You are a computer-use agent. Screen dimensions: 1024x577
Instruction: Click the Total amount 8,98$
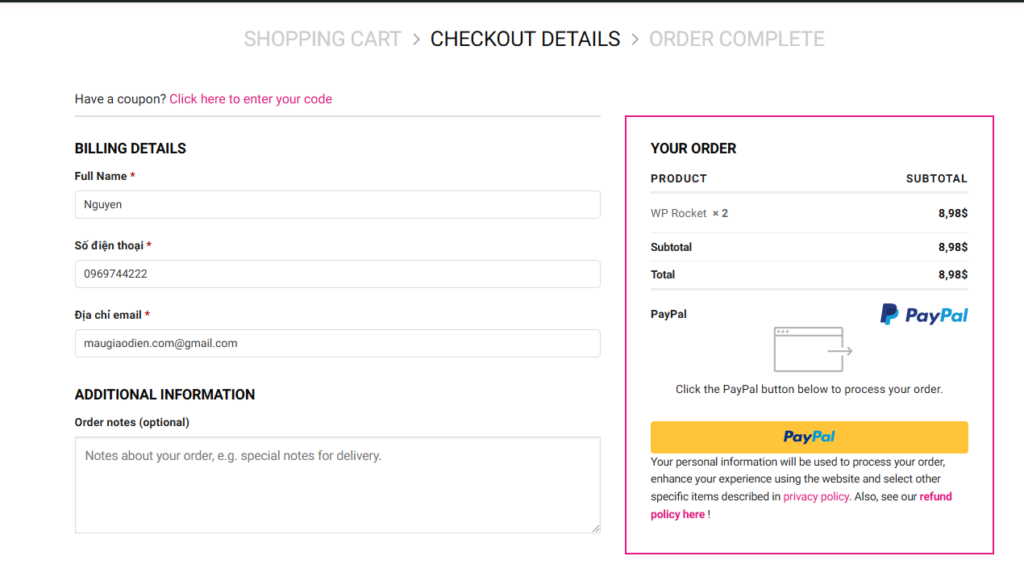pos(952,275)
